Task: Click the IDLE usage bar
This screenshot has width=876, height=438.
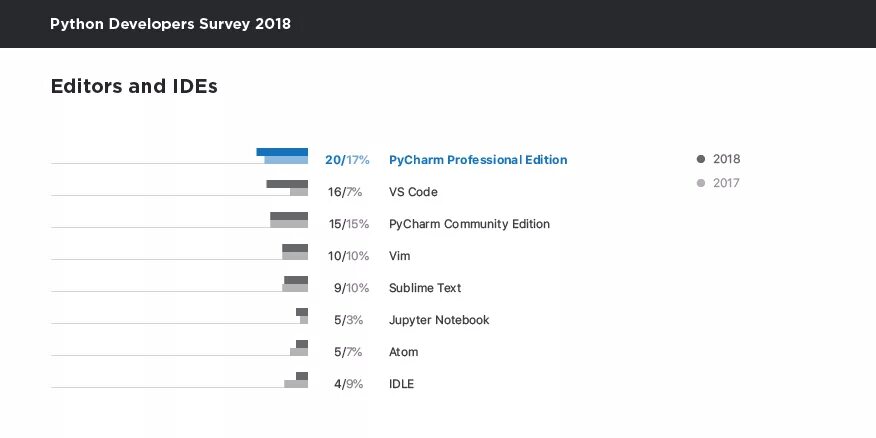Action: [x=298, y=380]
